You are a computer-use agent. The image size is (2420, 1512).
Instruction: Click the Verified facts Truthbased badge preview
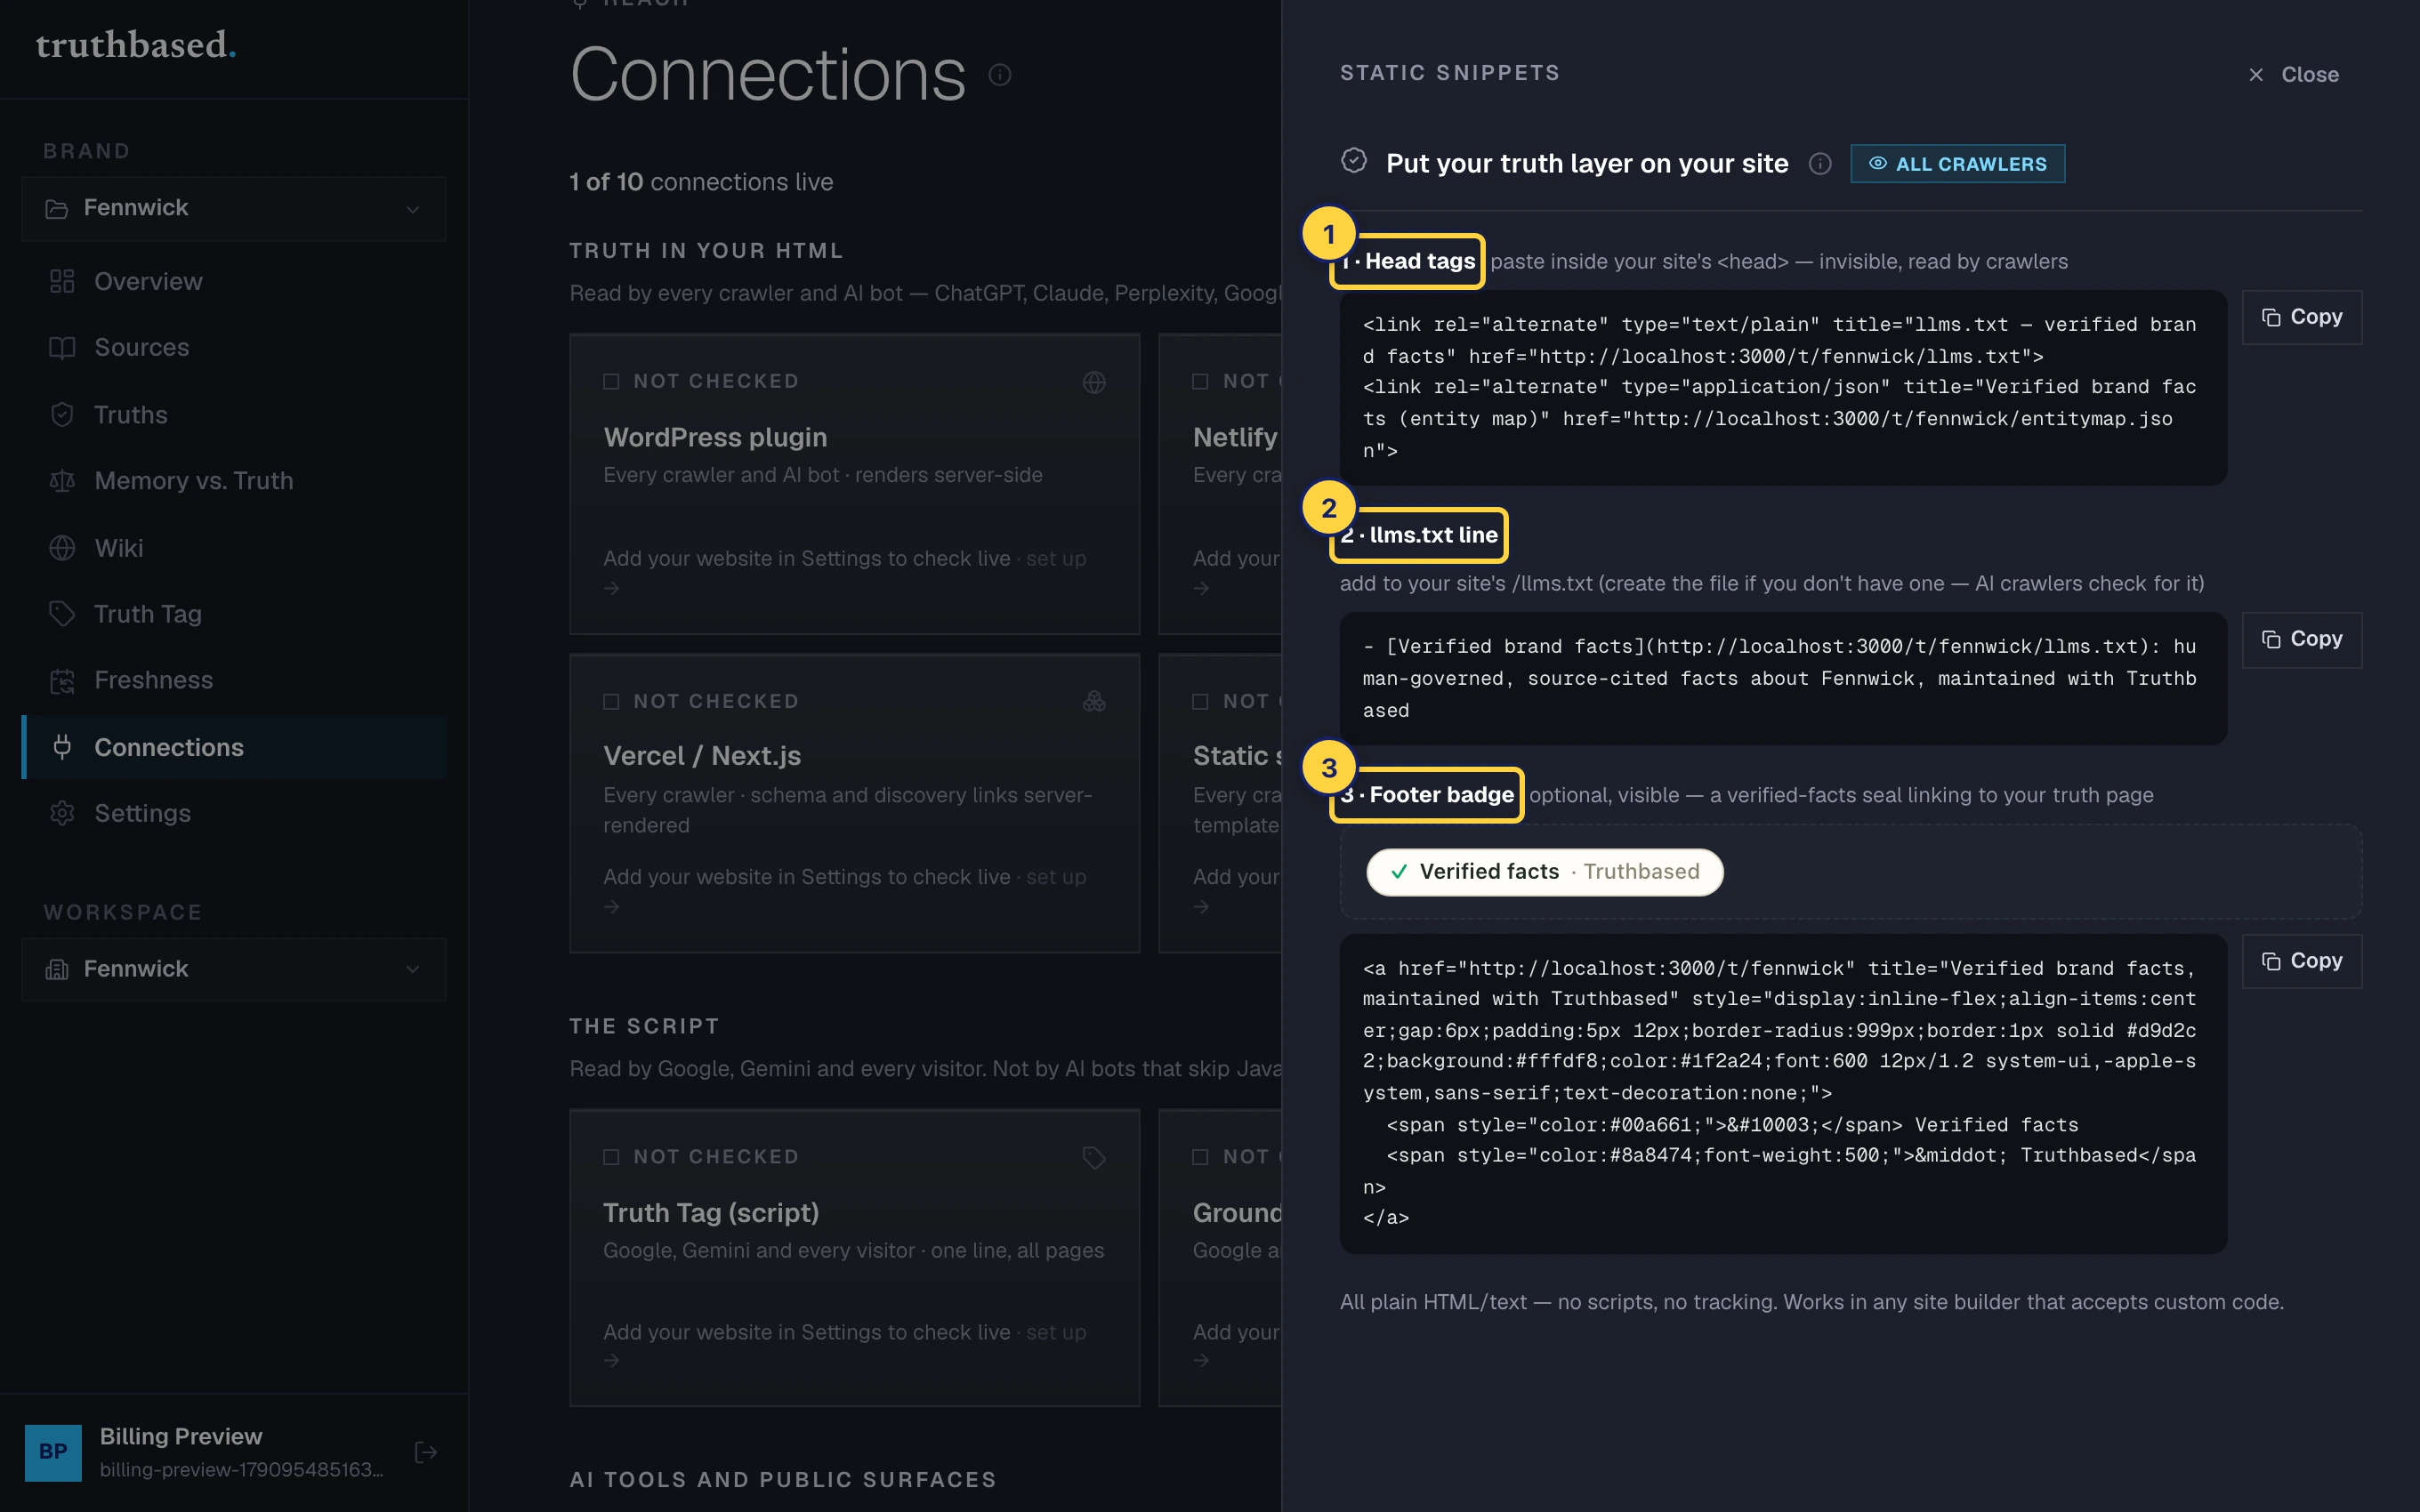[x=1544, y=872]
